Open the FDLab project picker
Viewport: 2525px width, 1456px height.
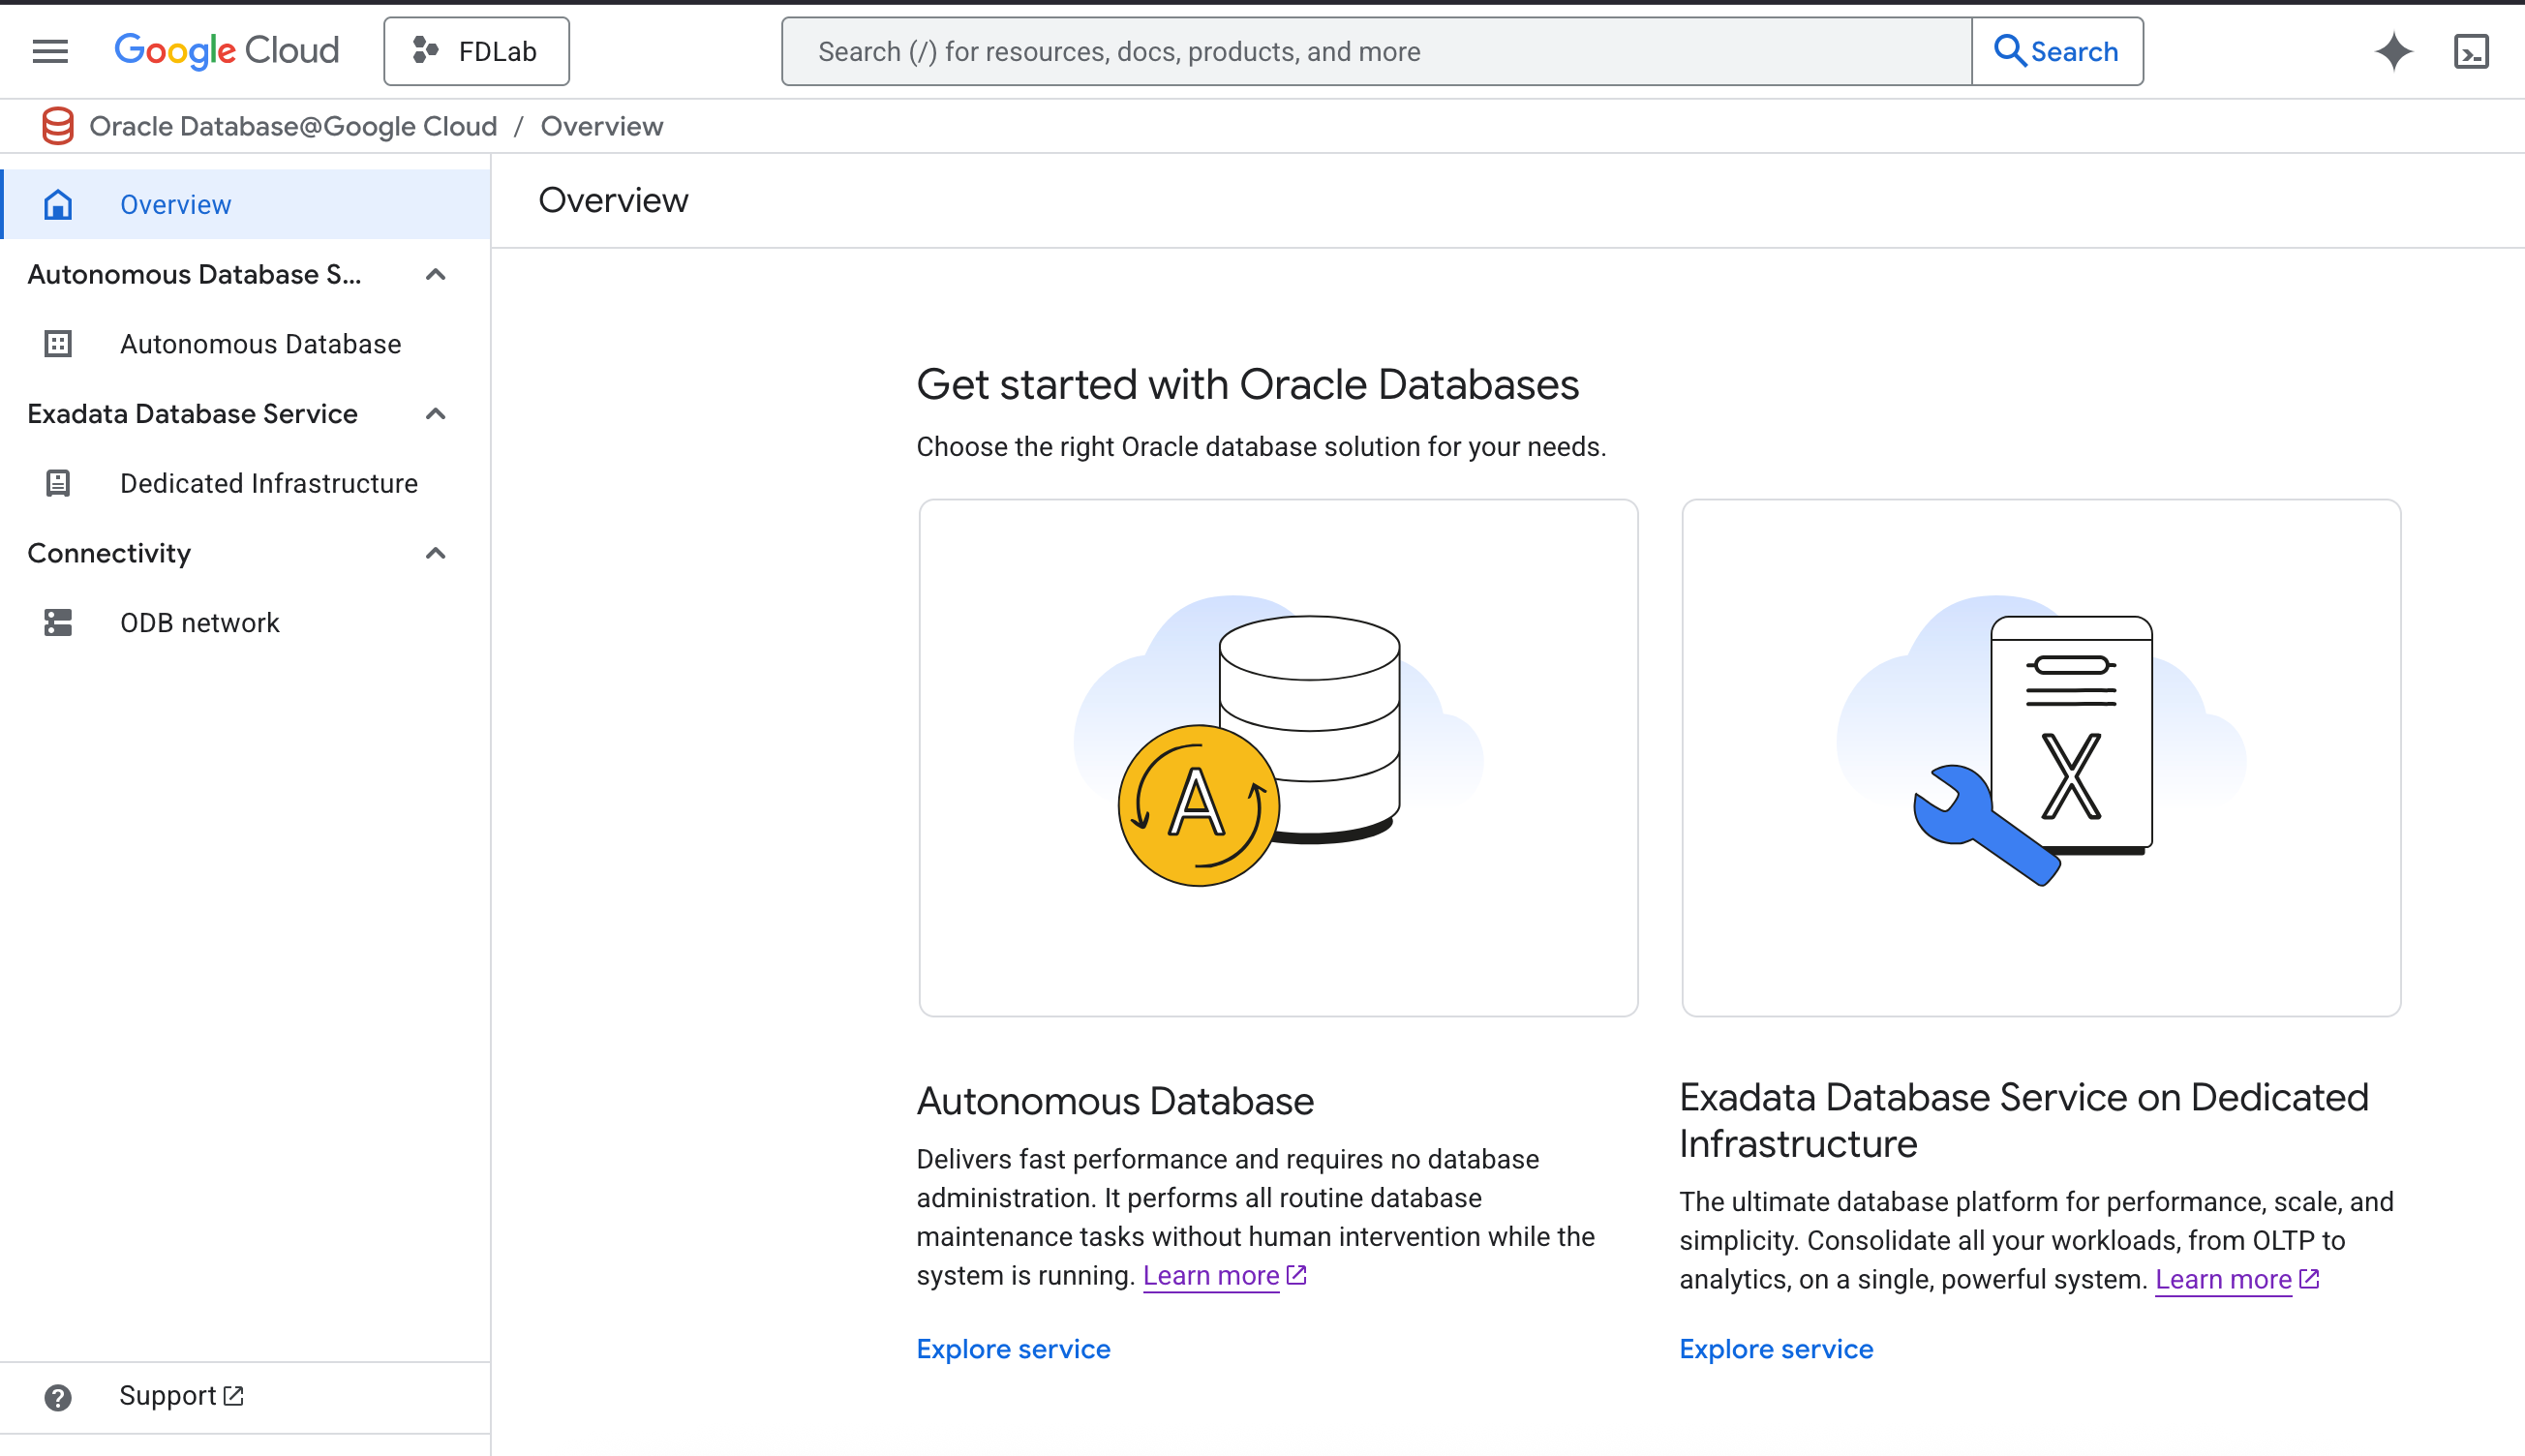[476, 51]
